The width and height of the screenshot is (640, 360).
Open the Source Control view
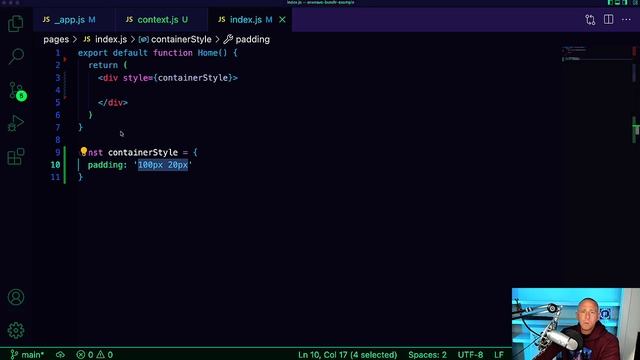tap(17, 91)
